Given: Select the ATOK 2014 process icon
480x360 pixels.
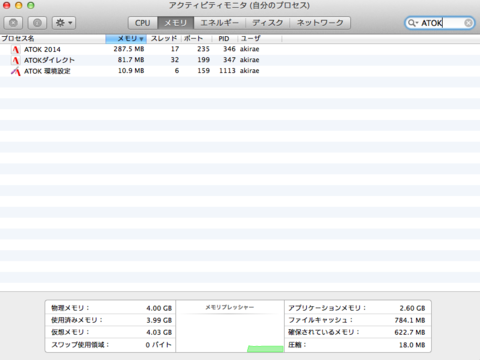Looking at the screenshot, I should (15, 49).
